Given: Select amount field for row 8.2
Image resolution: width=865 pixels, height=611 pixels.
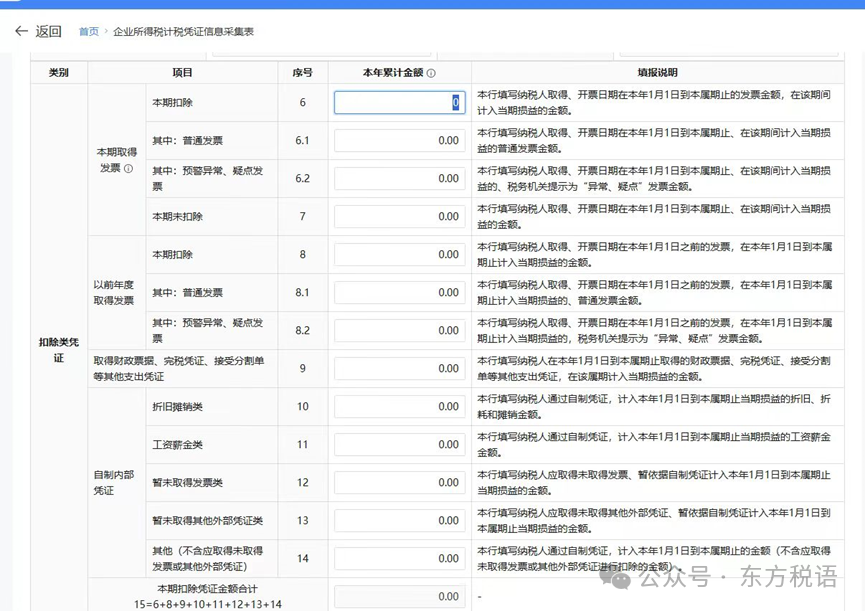Looking at the screenshot, I should pos(399,331).
